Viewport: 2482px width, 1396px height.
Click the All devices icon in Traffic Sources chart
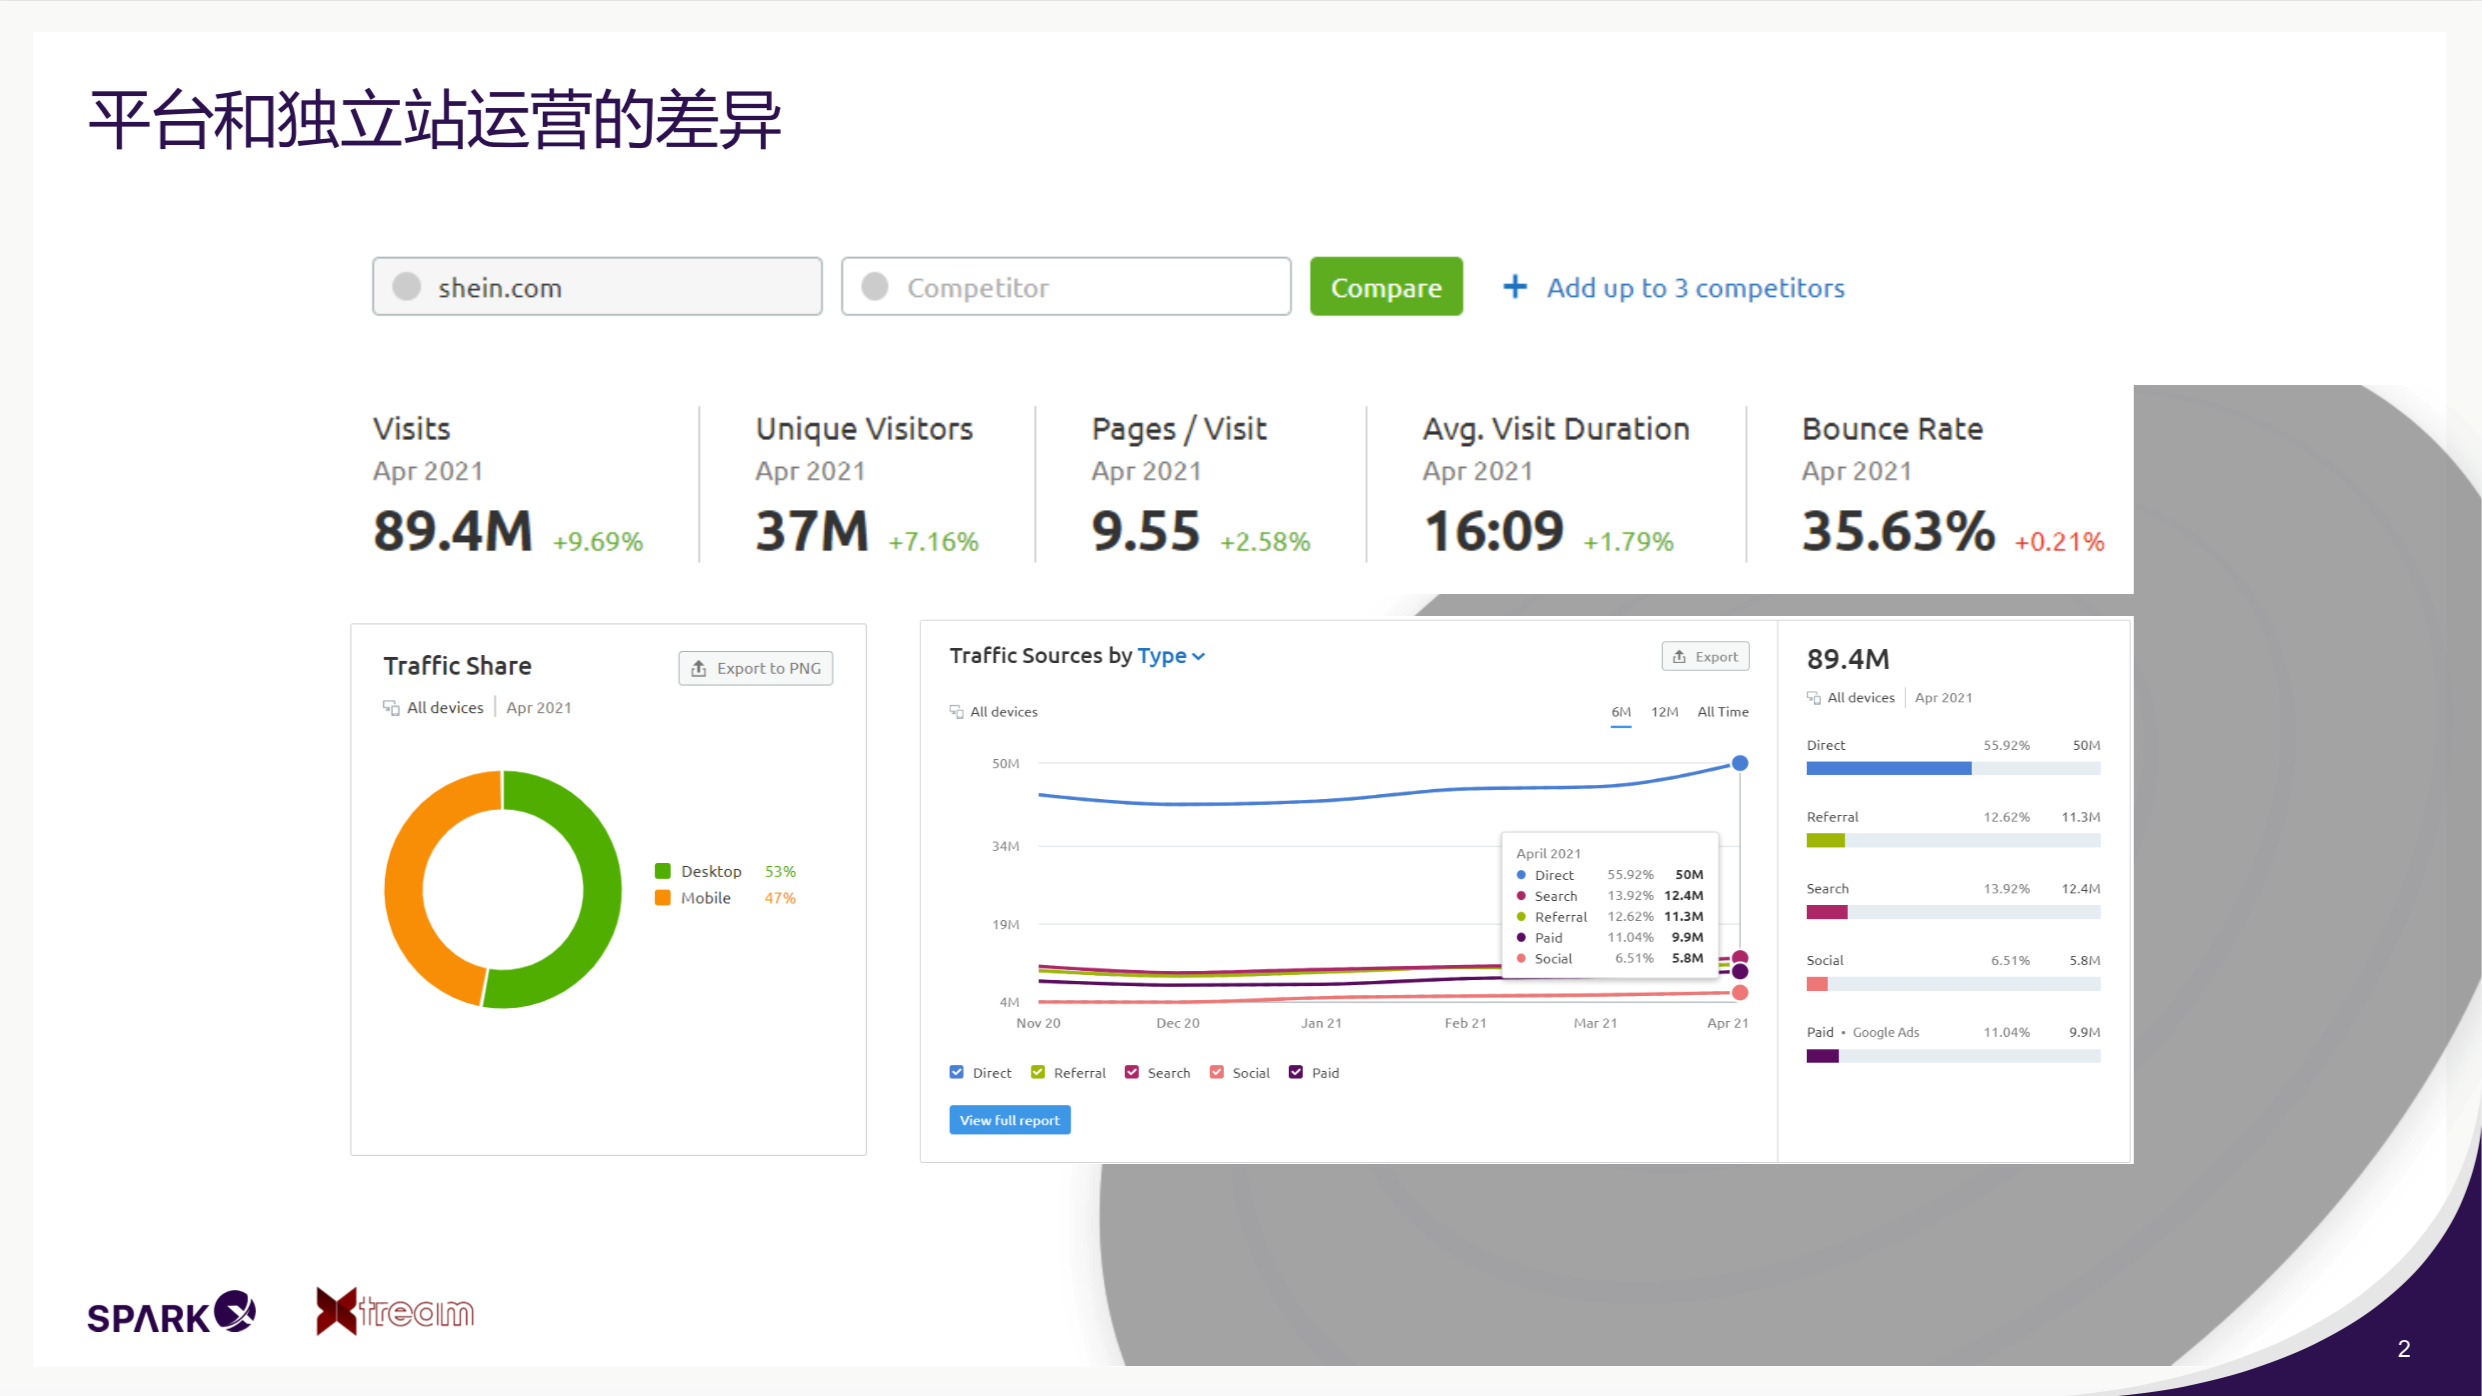pyautogui.click(x=957, y=712)
